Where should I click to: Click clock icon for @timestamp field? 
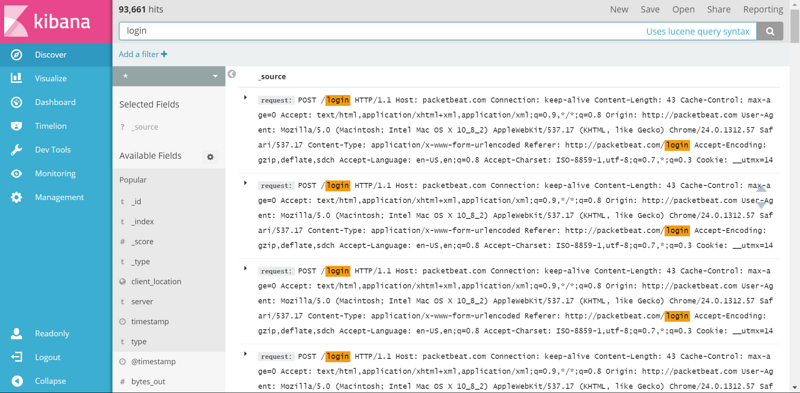click(x=122, y=362)
